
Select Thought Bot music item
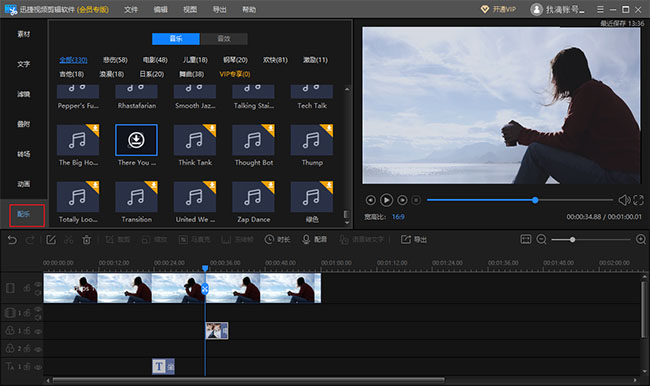point(254,145)
